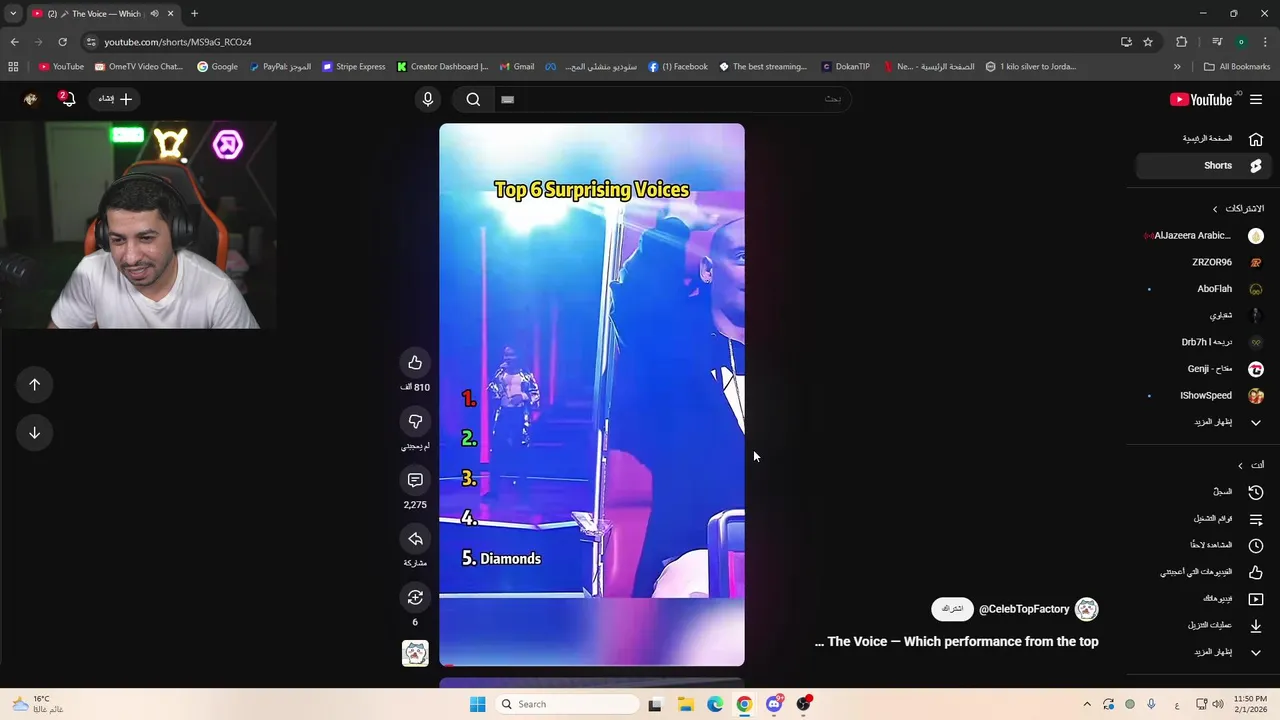This screenshot has height=720, width=1280.
Task: Open the media controls icon in Chrome toolbar
Action: click(1217, 42)
